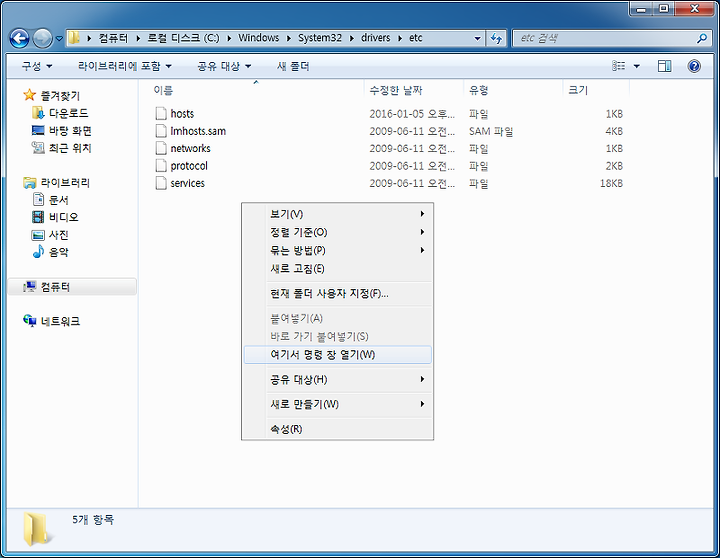Open the recent pages dropdown arrow

(x=59, y=39)
